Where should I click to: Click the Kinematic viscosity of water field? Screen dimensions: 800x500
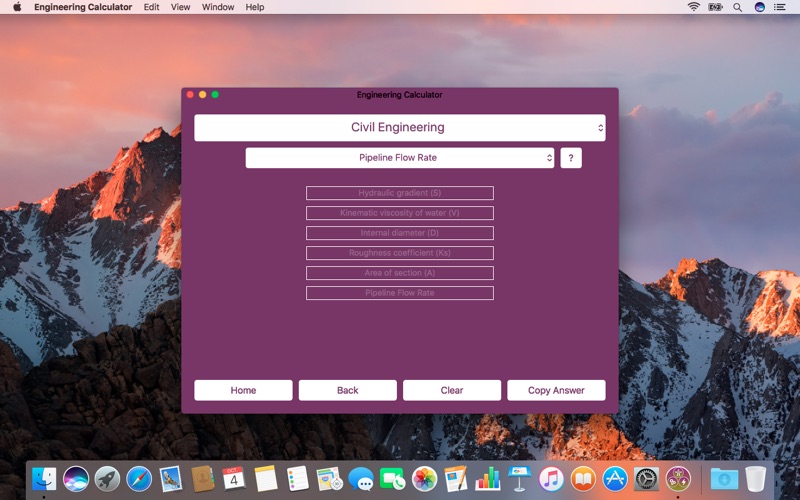click(399, 213)
